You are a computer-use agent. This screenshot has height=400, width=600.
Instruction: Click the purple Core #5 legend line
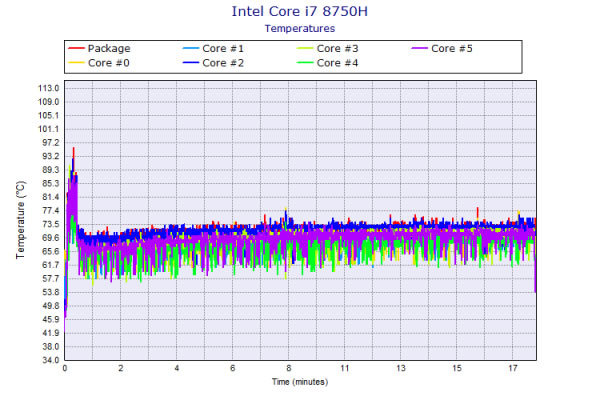419,48
